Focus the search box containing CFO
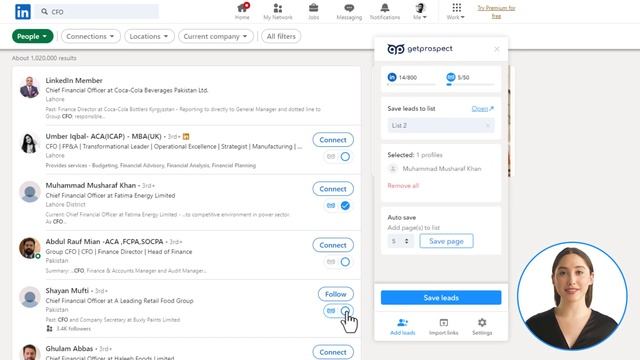 [x=96, y=12]
